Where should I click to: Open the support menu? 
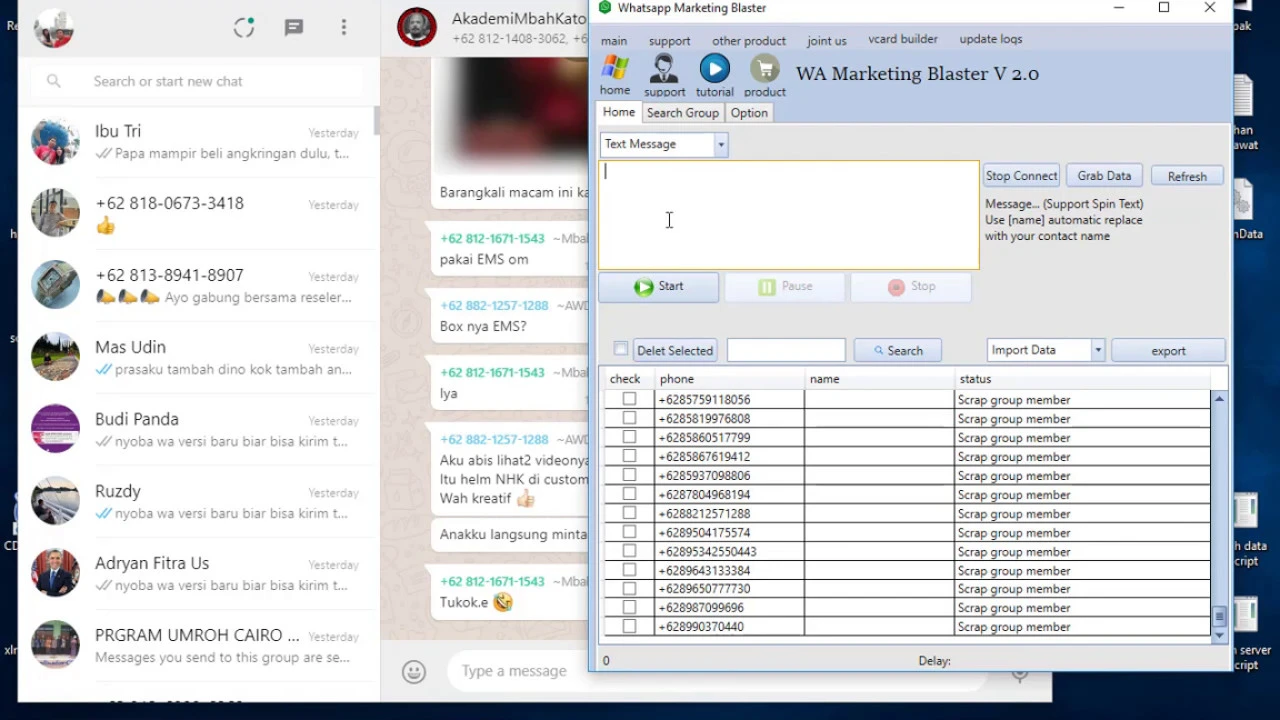pyautogui.click(x=669, y=41)
